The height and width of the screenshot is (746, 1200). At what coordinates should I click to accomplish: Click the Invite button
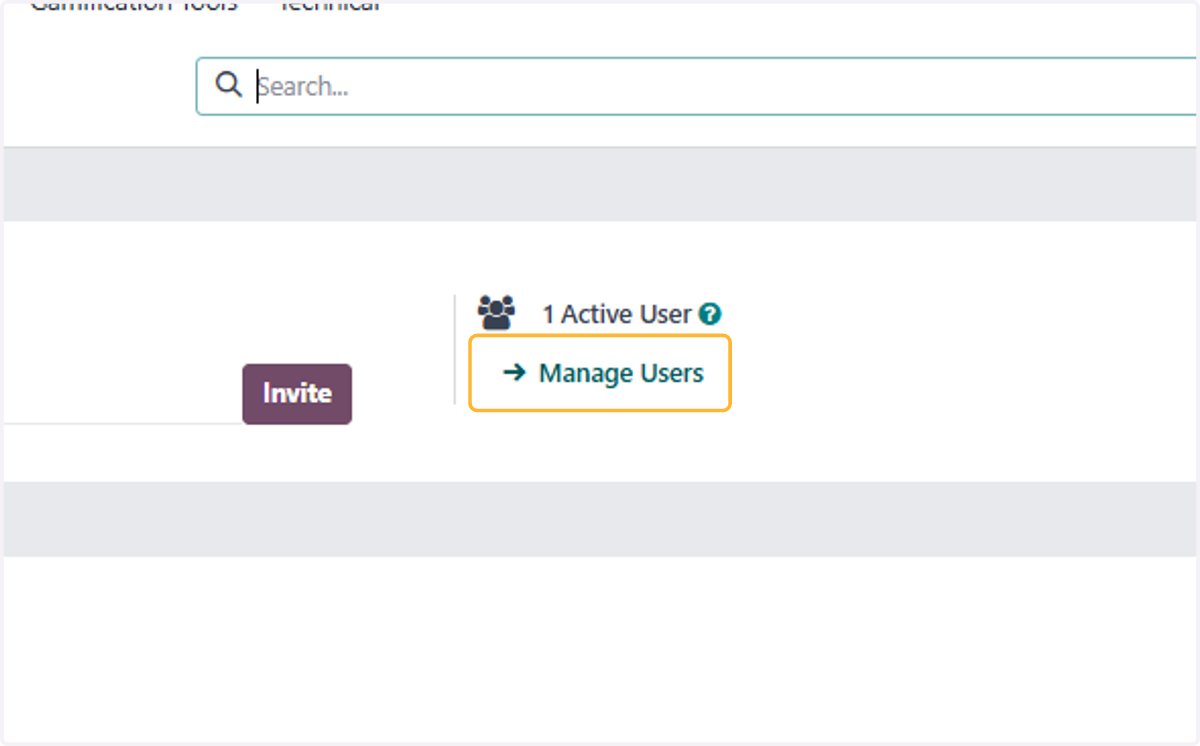[297, 394]
